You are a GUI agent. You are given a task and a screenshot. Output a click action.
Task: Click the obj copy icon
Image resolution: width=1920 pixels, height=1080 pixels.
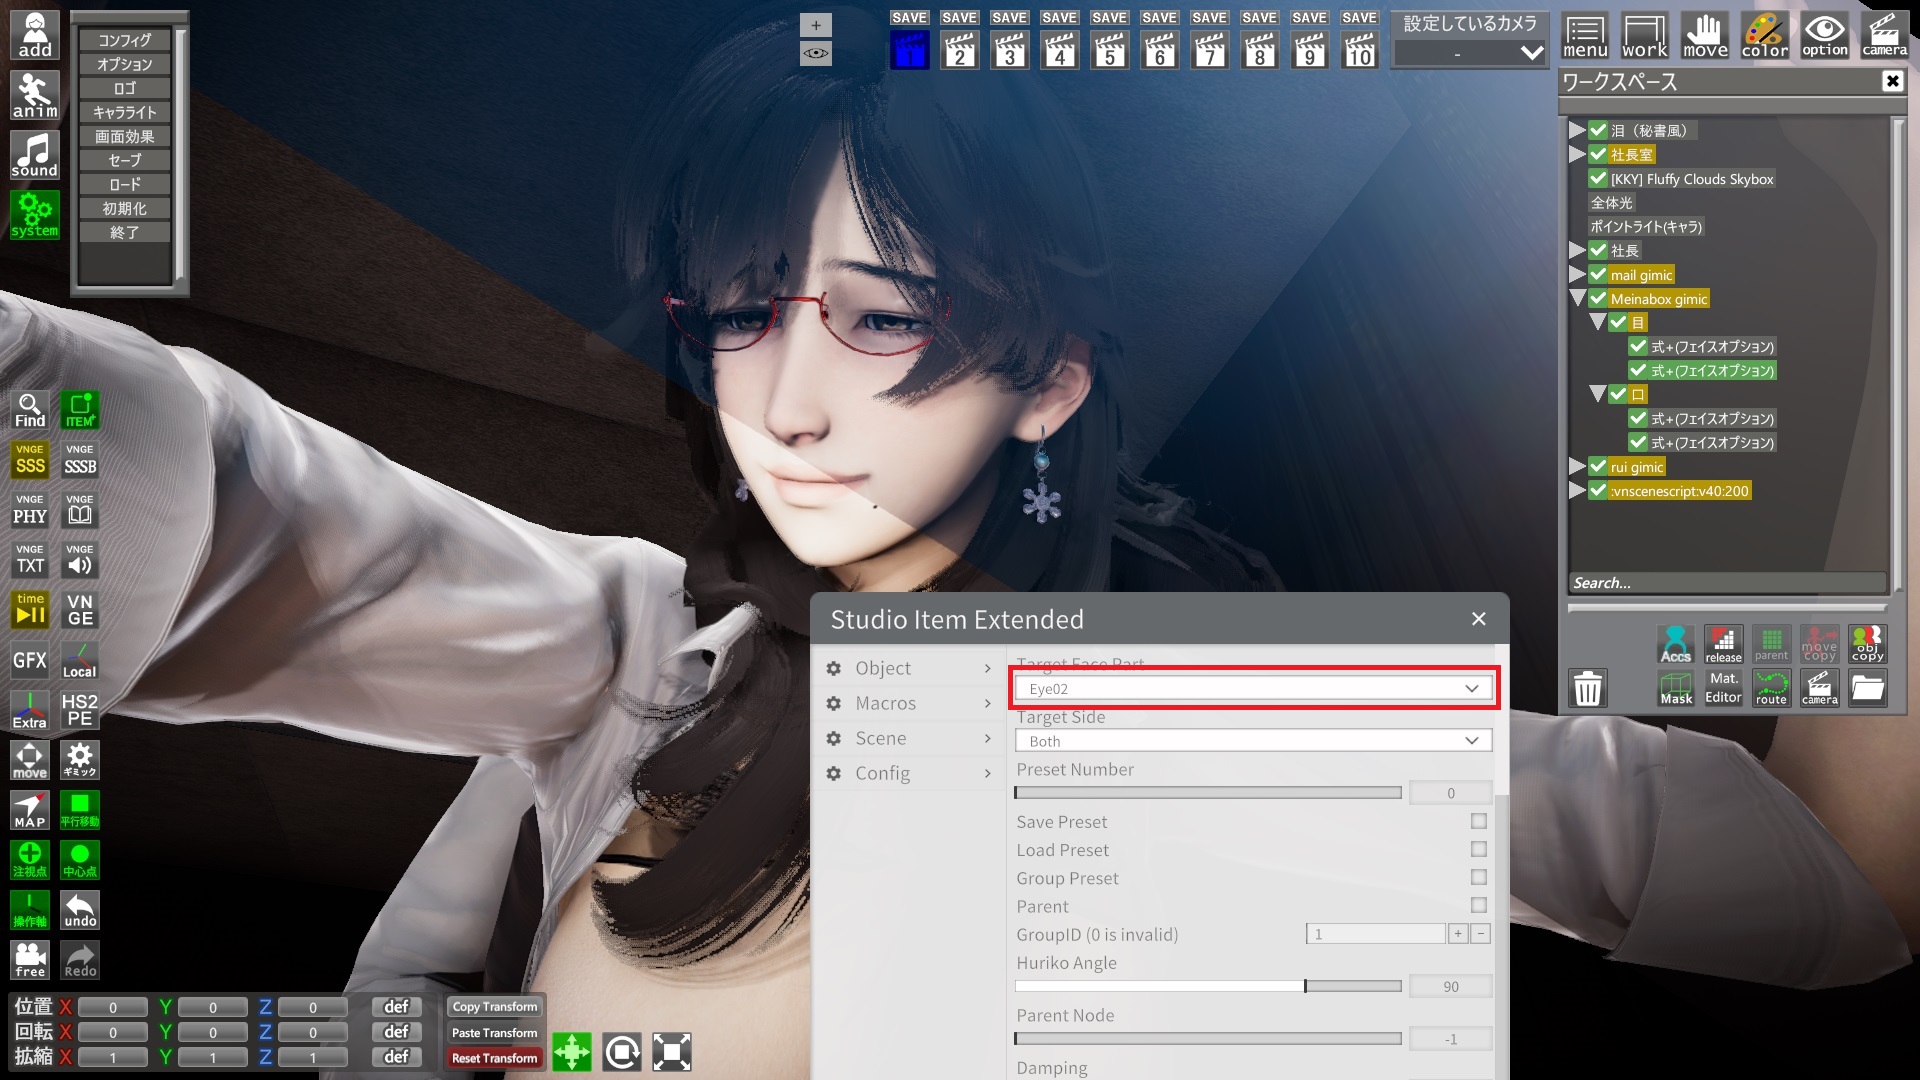tap(1867, 644)
